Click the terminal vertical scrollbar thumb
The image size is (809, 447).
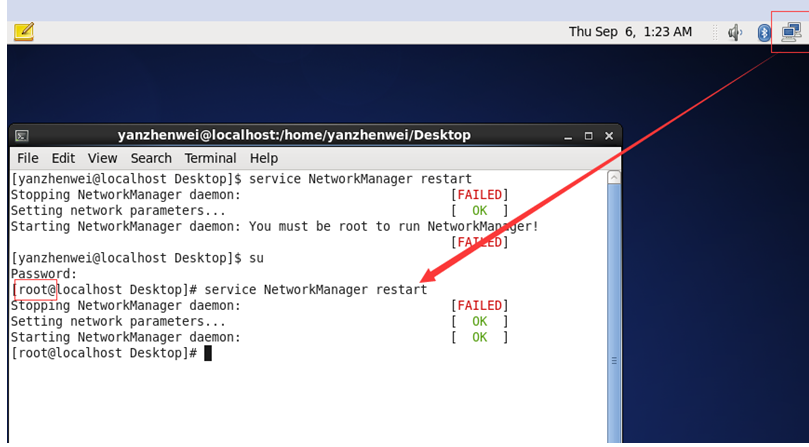click(614, 313)
